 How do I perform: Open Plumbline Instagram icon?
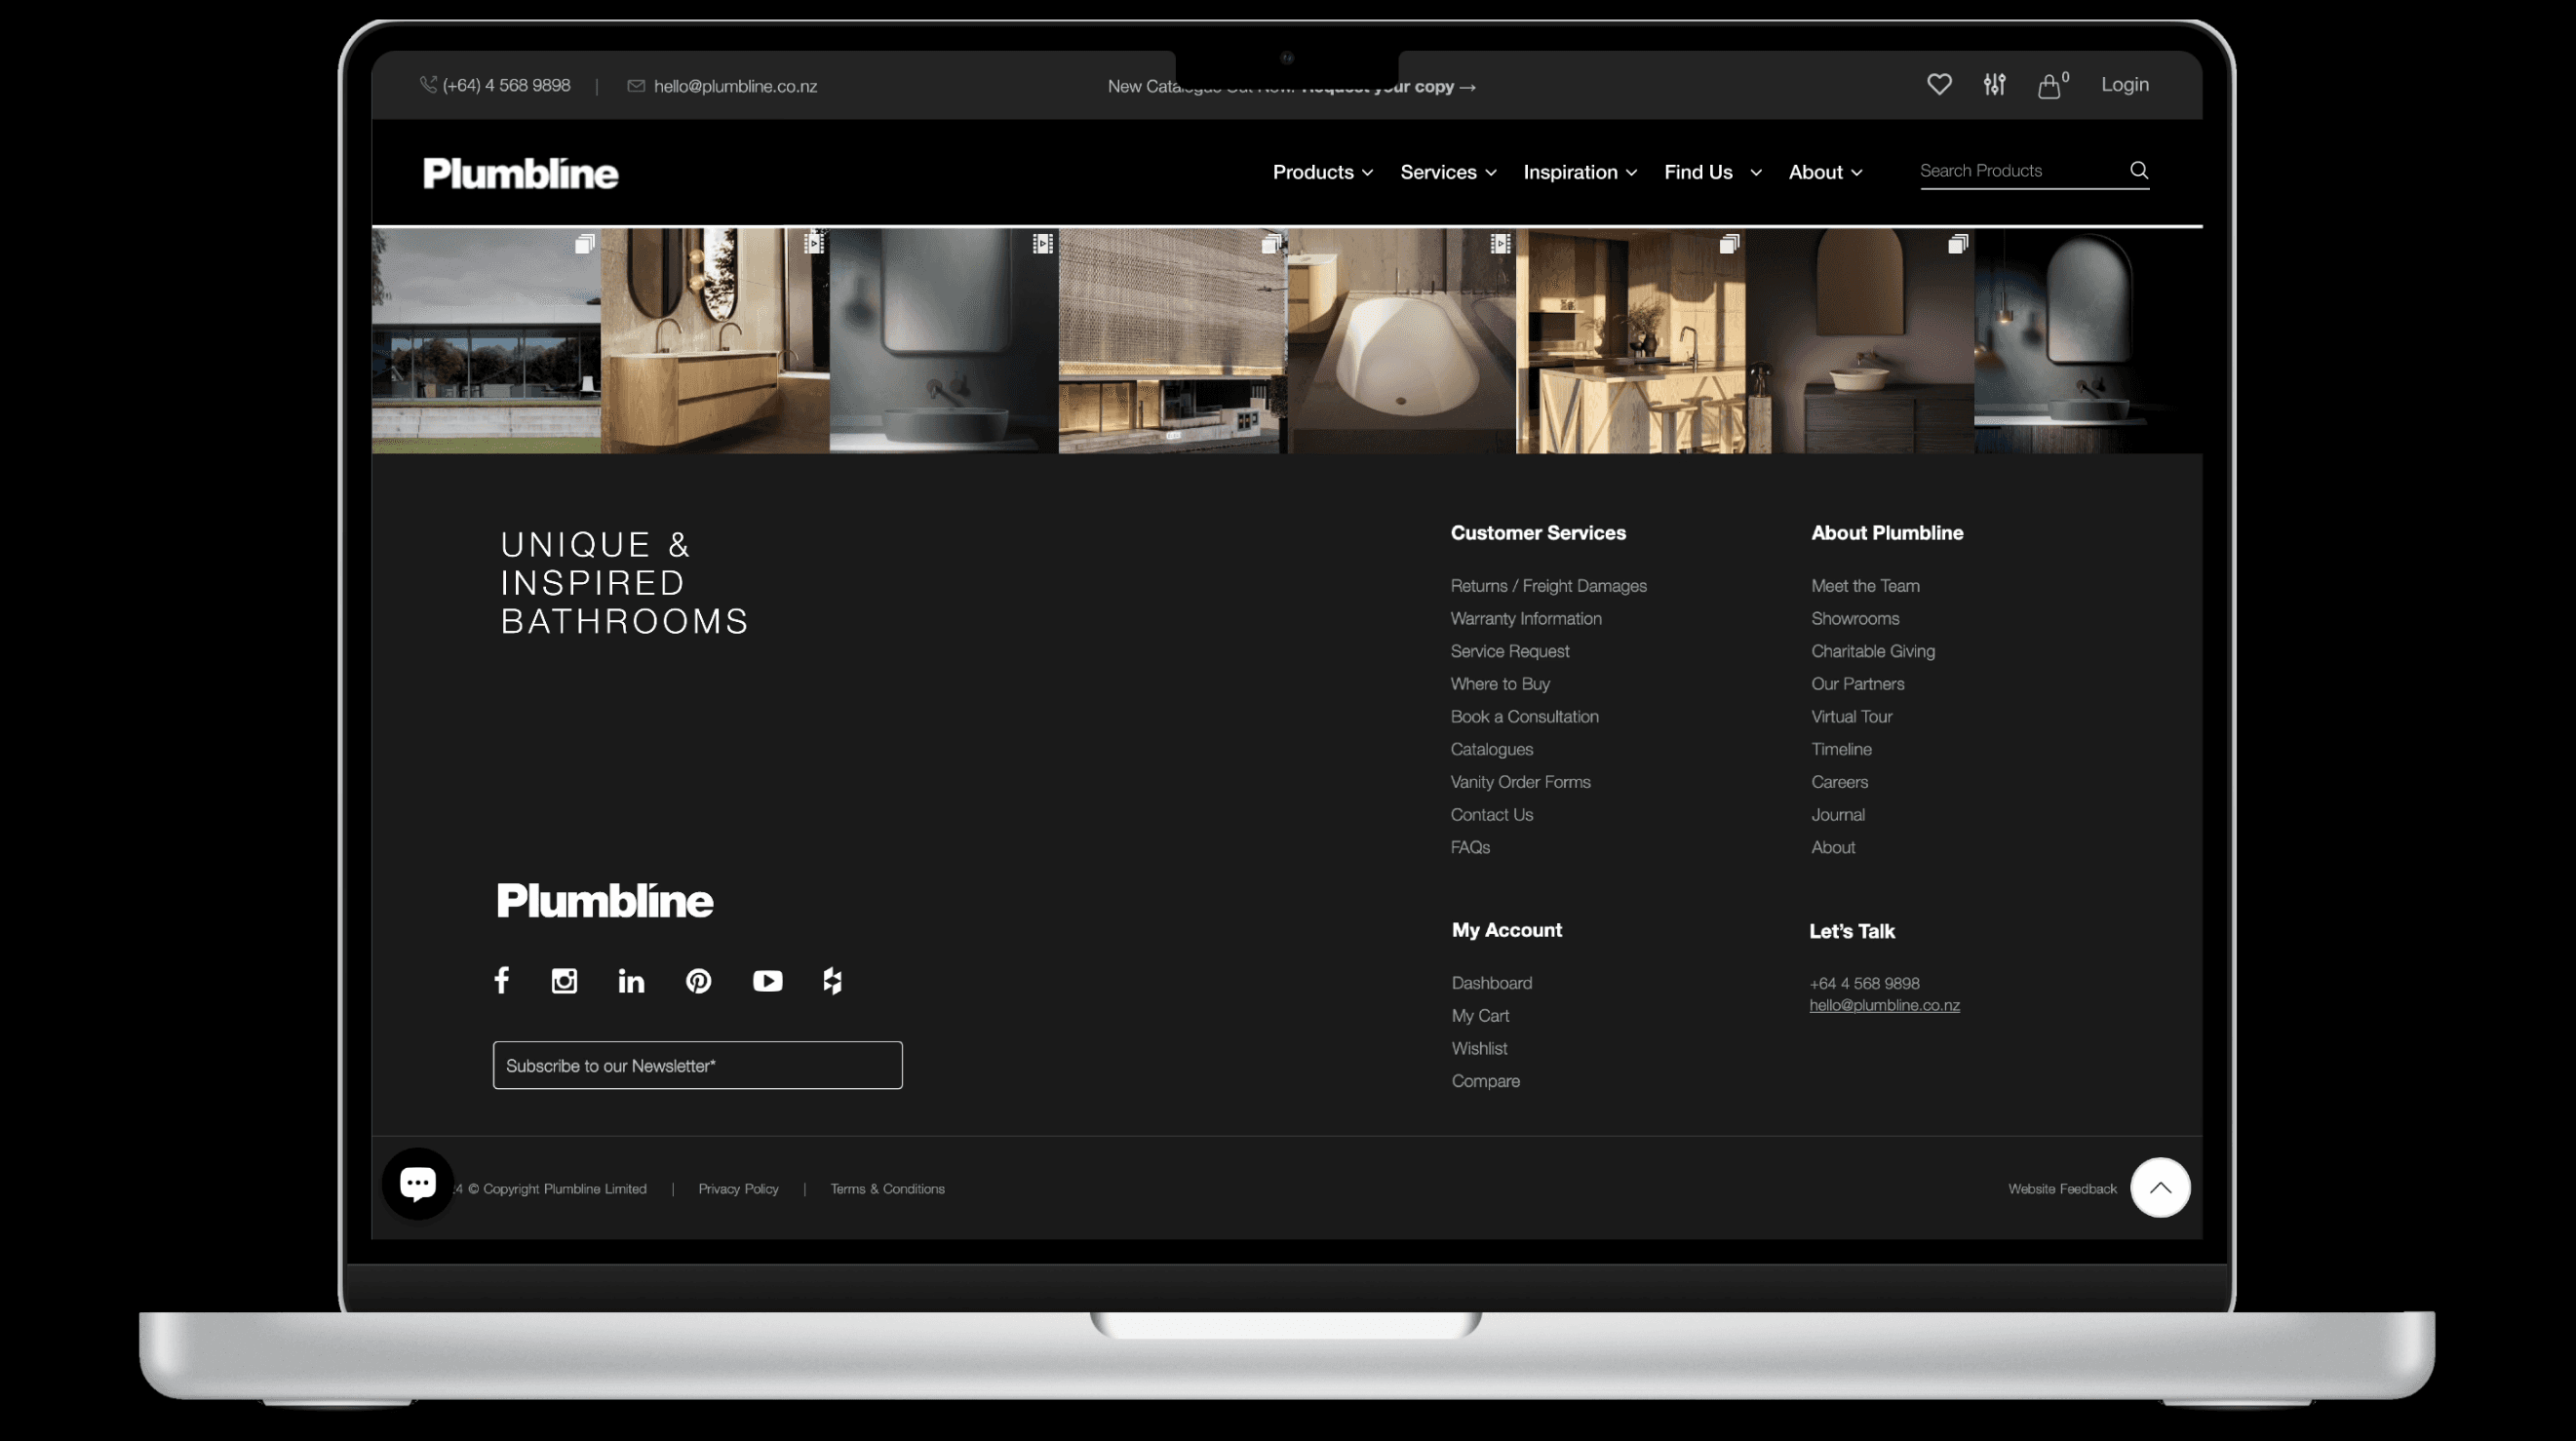tap(564, 981)
